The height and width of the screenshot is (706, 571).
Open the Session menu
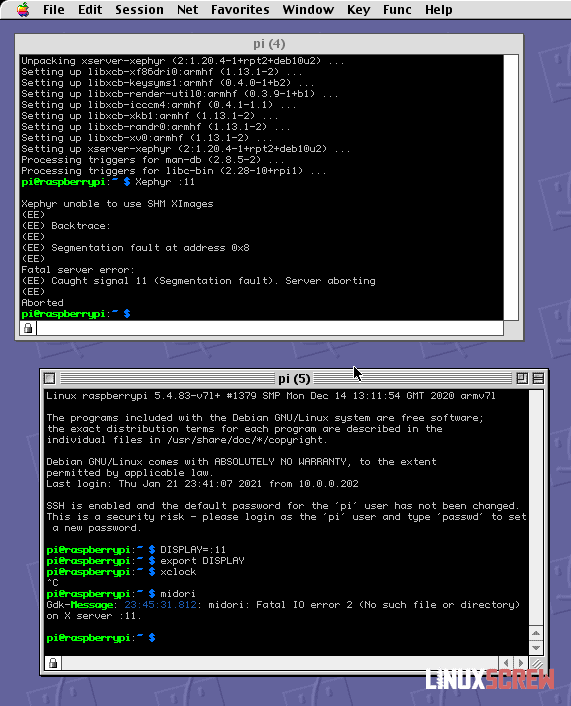coord(139,9)
